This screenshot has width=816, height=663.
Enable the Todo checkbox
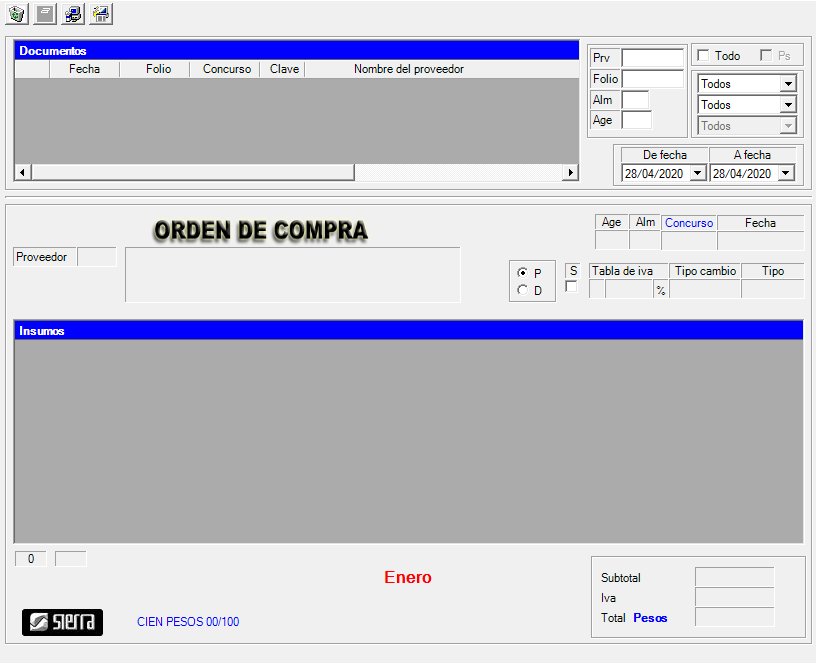tap(703, 56)
